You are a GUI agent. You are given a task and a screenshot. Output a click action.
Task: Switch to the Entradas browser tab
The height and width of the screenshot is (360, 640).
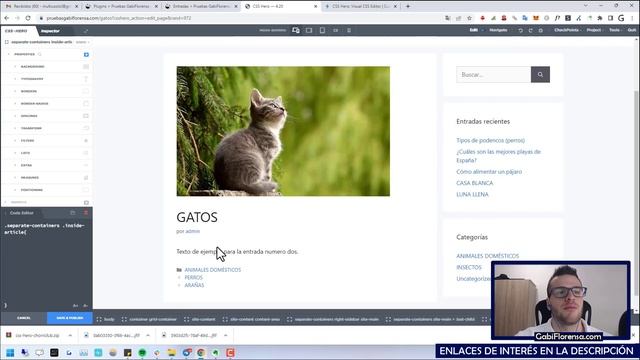pyautogui.click(x=201, y=7)
